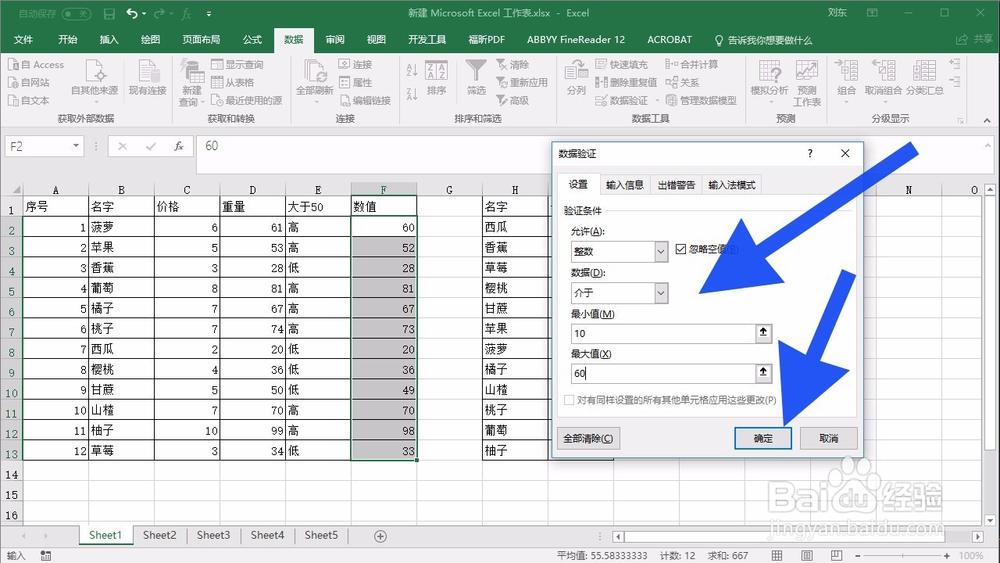Screen dimensions: 1000x563
Task: Click the 最大值 input field
Action: pyautogui.click(x=663, y=374)
